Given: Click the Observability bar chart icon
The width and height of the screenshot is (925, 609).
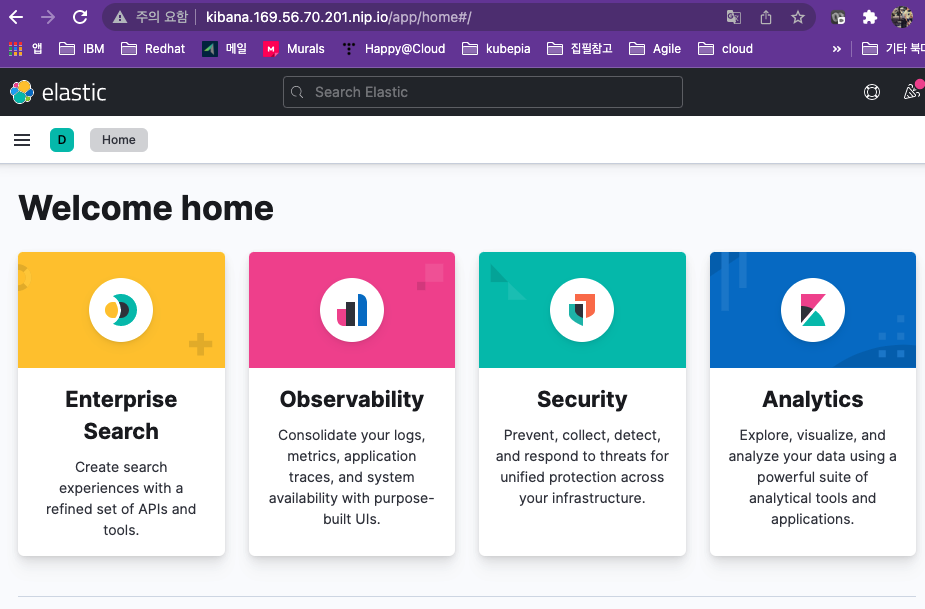Looking at the screenshot, I should click(x=352, y=310).
